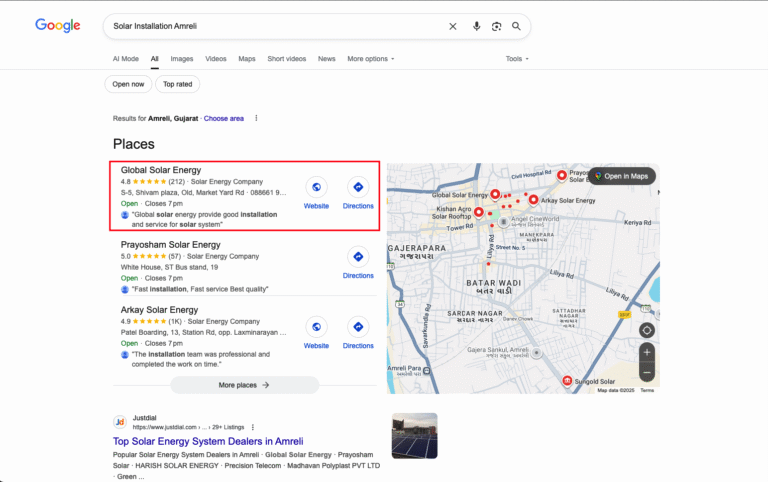Click the More places button

point(244,385)
